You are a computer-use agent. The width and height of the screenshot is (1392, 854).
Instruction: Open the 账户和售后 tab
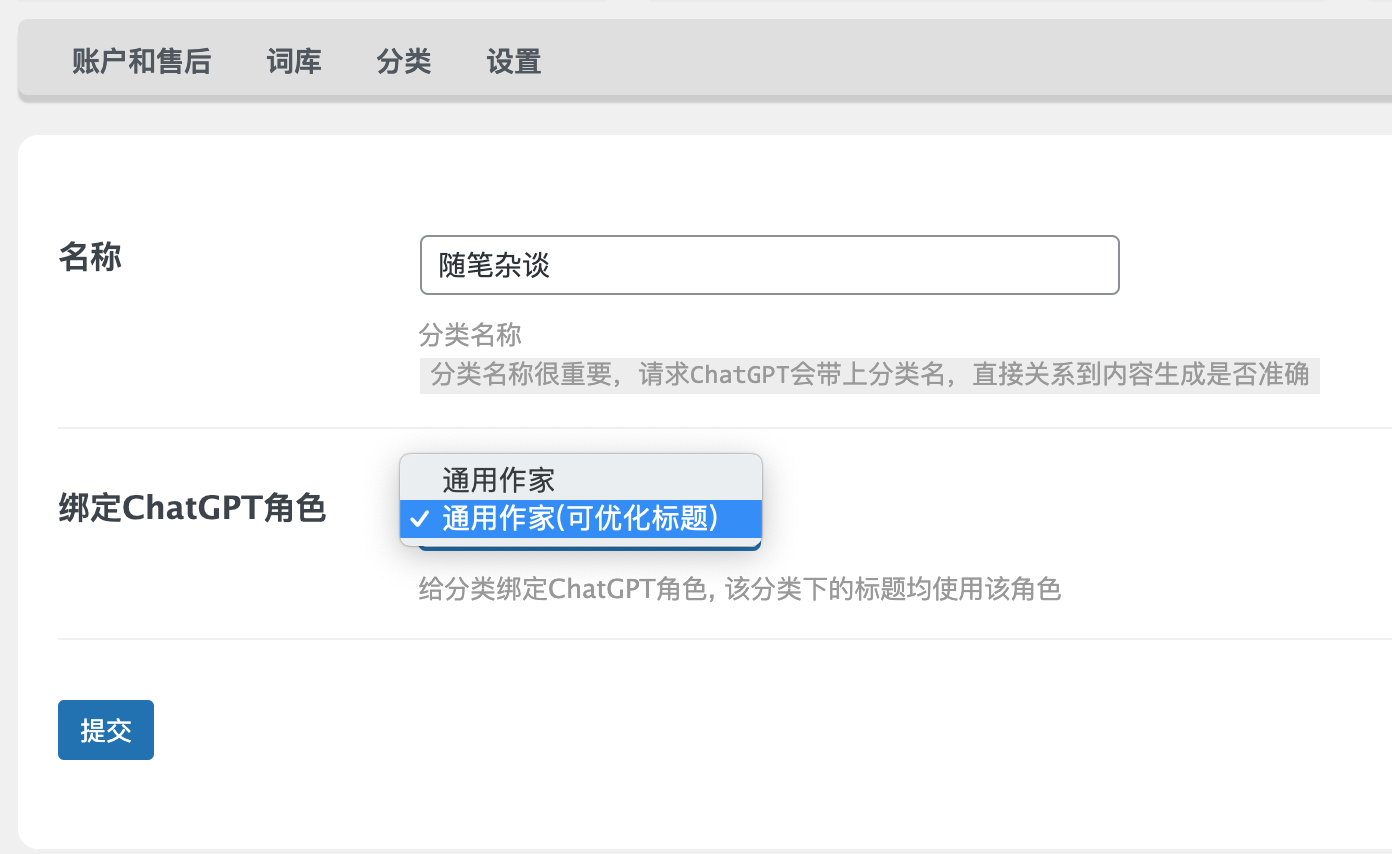point(141,62)
